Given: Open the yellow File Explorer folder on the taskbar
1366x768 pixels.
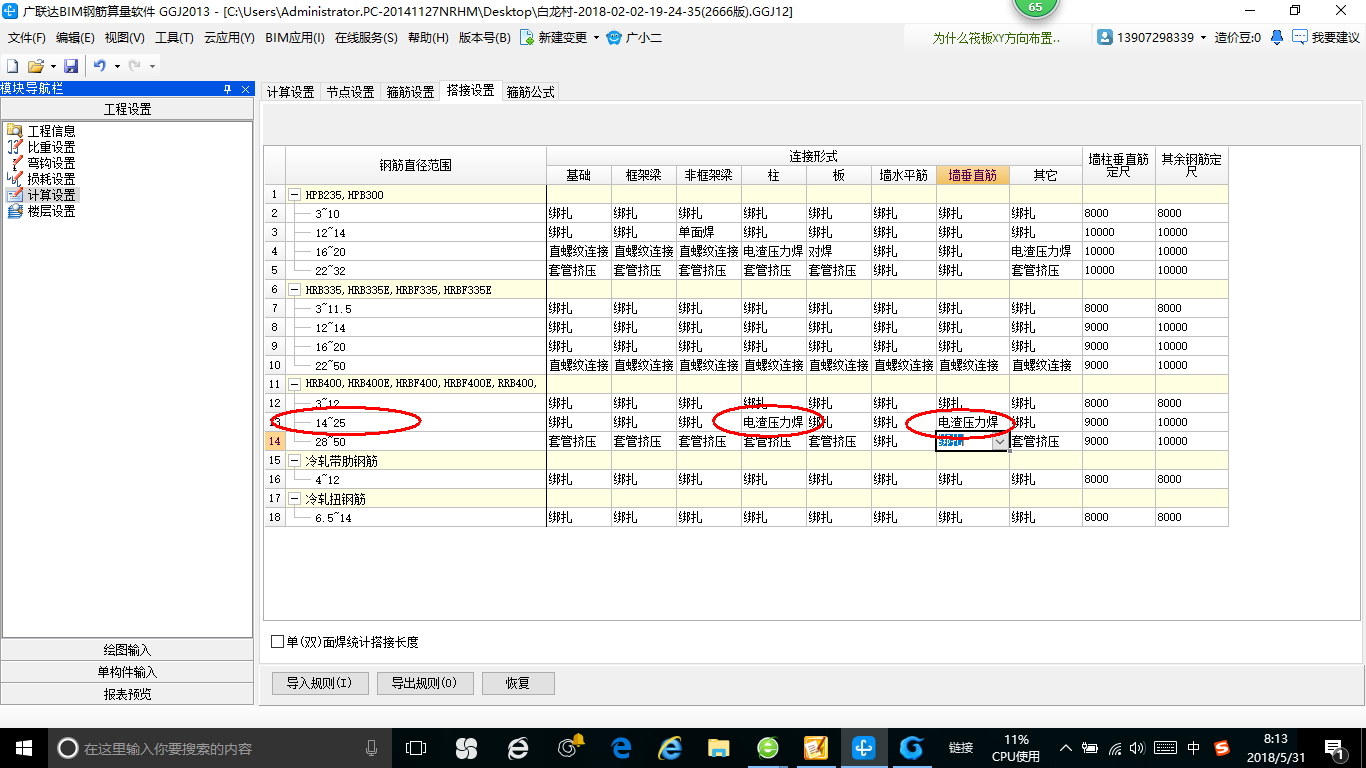Looking at the screenshot, I should pyautogui.click(x=718, y=748).
